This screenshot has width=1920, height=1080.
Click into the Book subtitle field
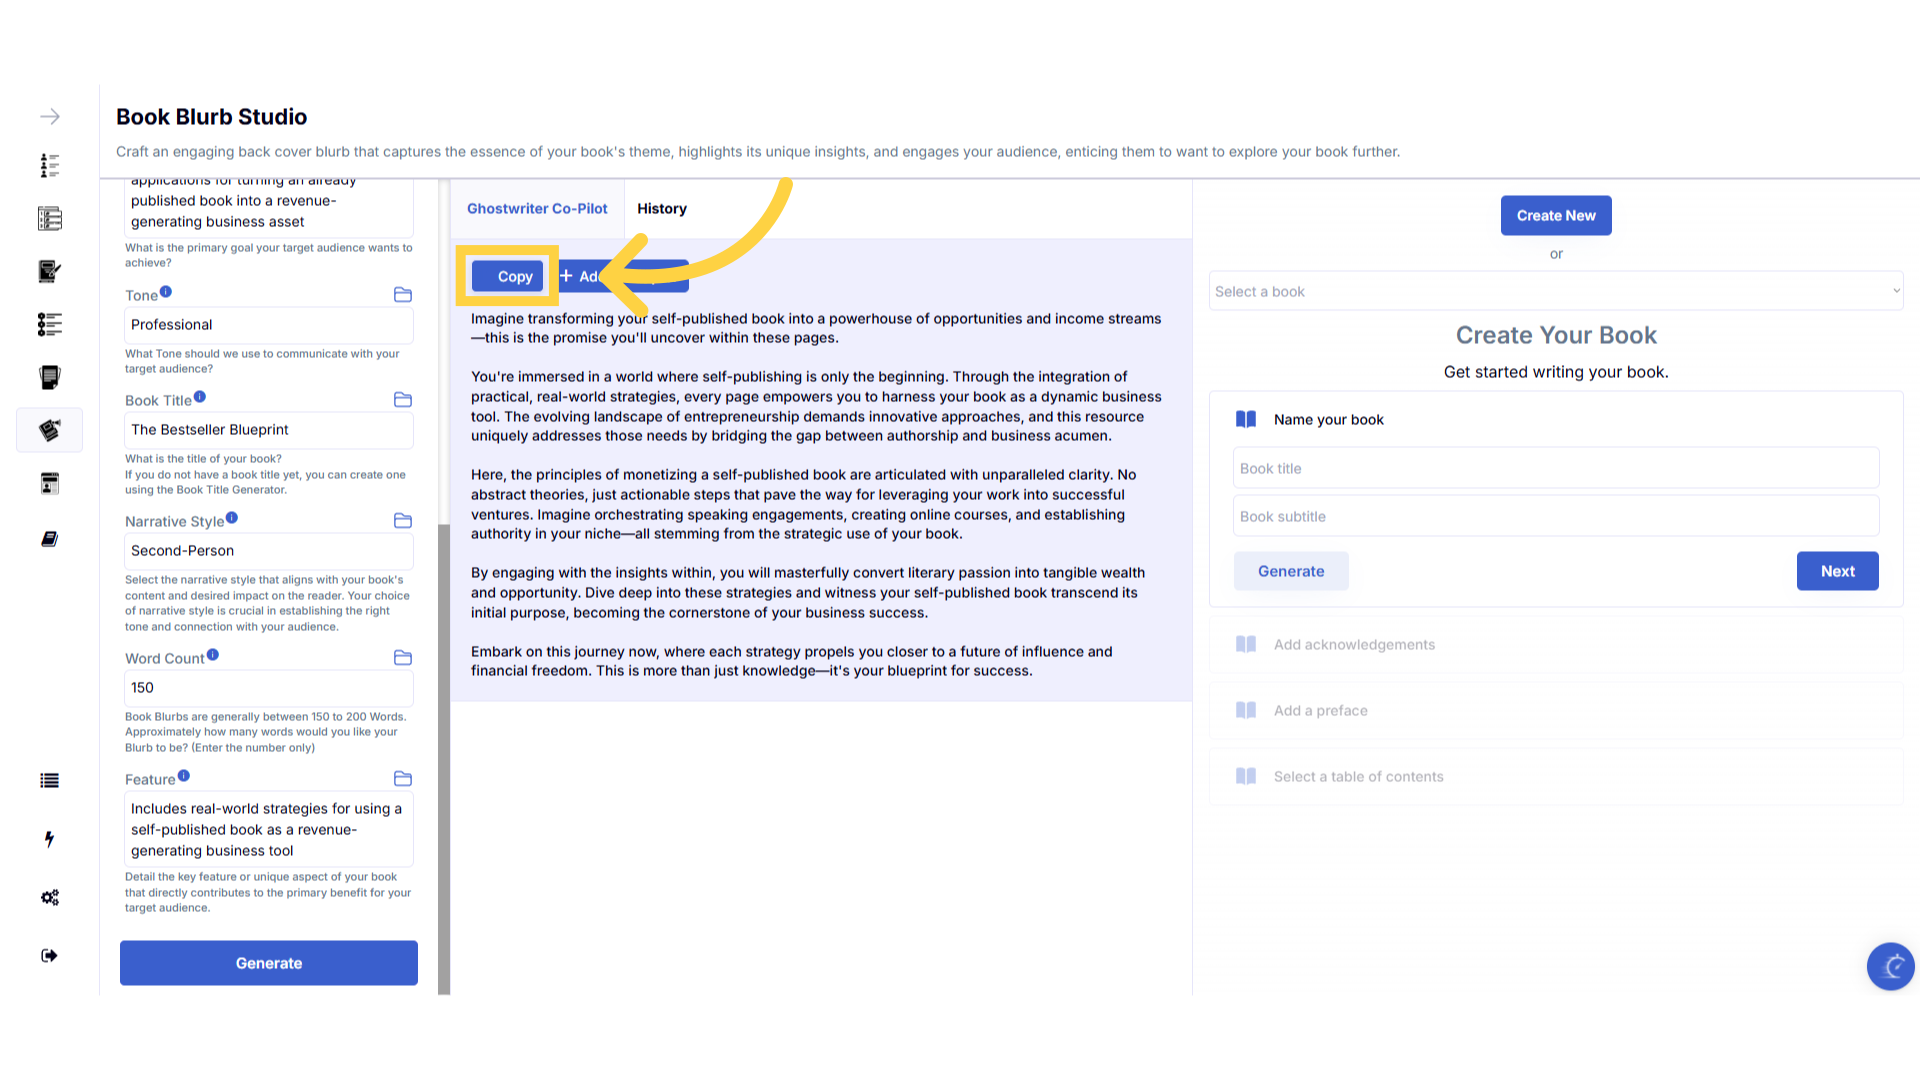click(1555, 517)
